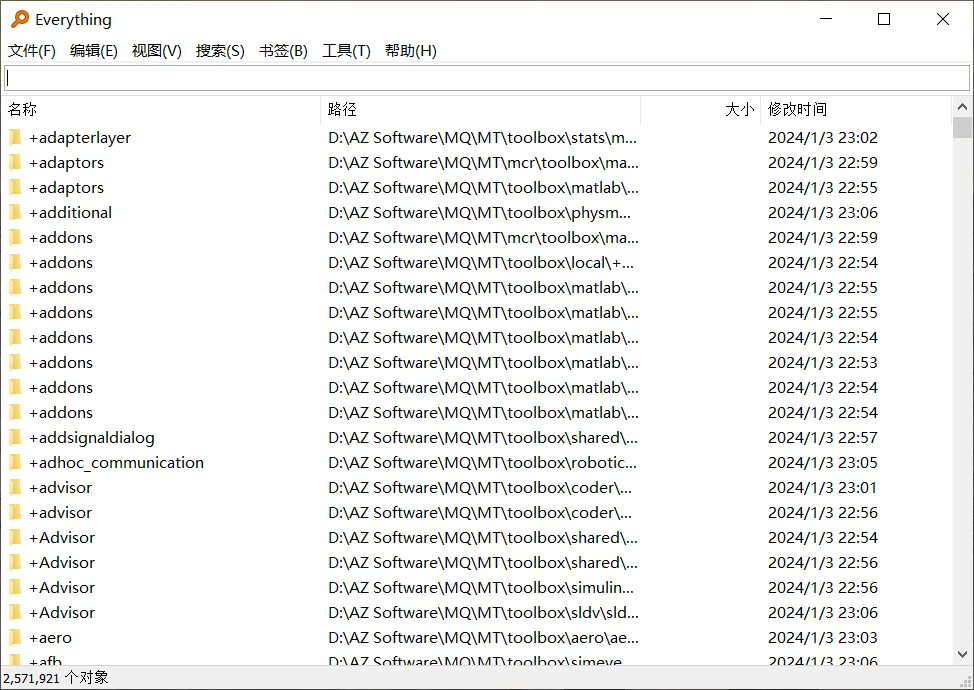Click folder icon of +addons dated 22:59
The height and width of the screenshot is (690, 974).
pyautogui.click(x=16, y=237)
